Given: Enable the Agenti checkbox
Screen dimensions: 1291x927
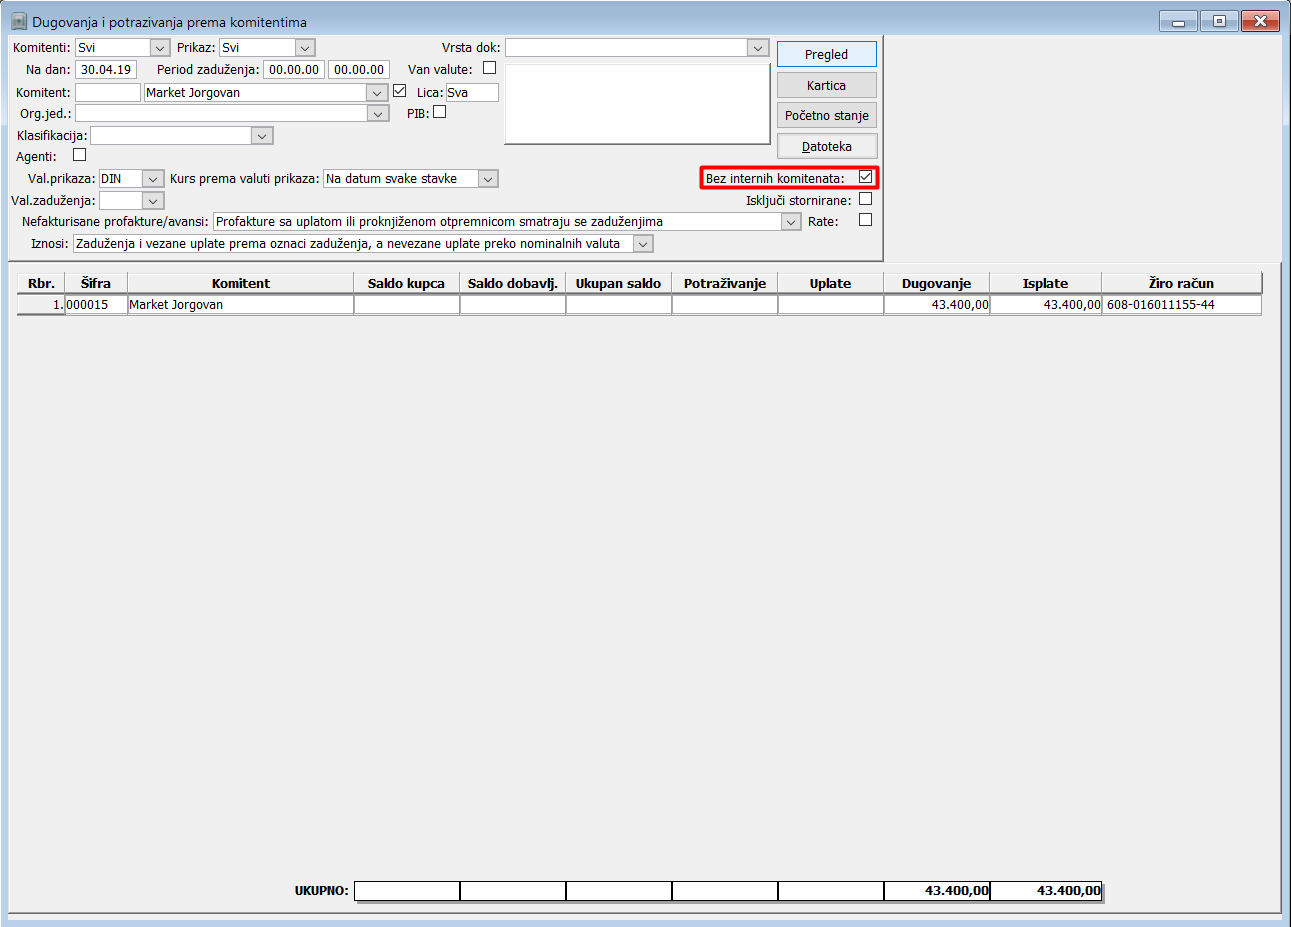Looking at the screenshot, I should click(x=80, y=155).
